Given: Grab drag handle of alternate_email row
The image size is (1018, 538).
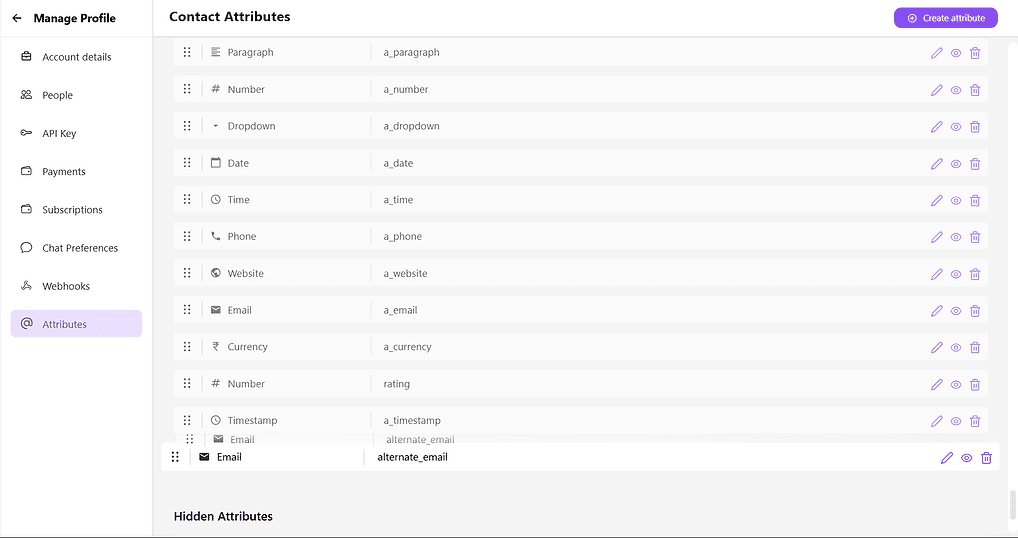Looking at the screenshot, I should (x=175, y=457).
